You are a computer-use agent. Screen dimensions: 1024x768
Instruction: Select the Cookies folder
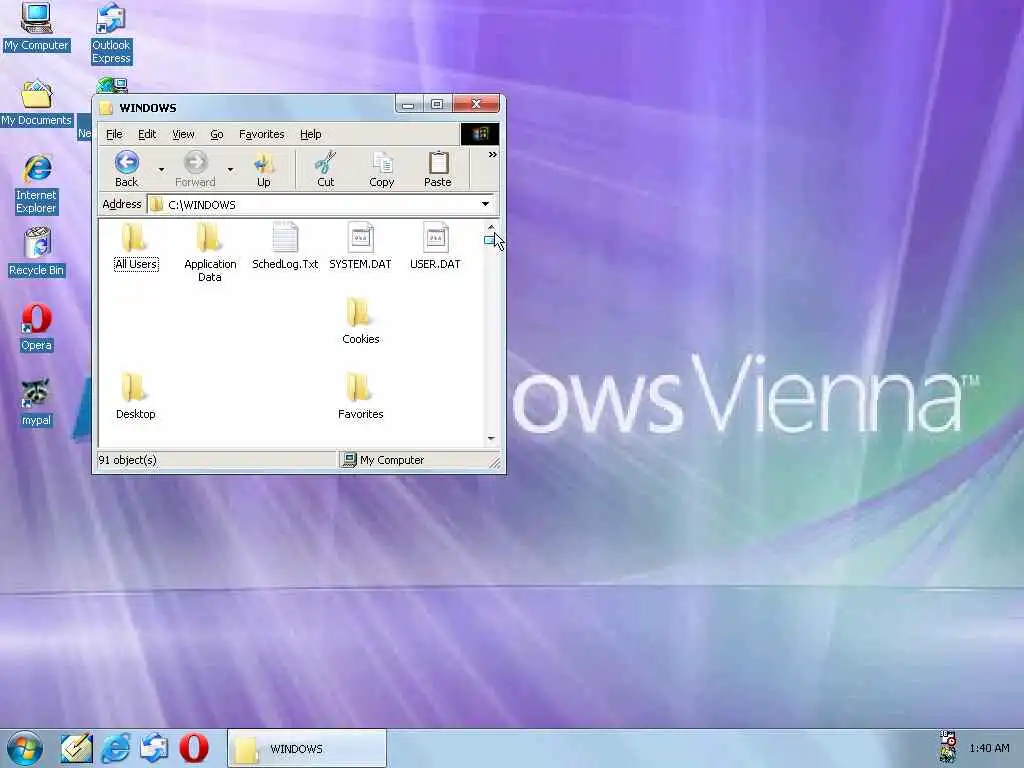coord(360,321)
